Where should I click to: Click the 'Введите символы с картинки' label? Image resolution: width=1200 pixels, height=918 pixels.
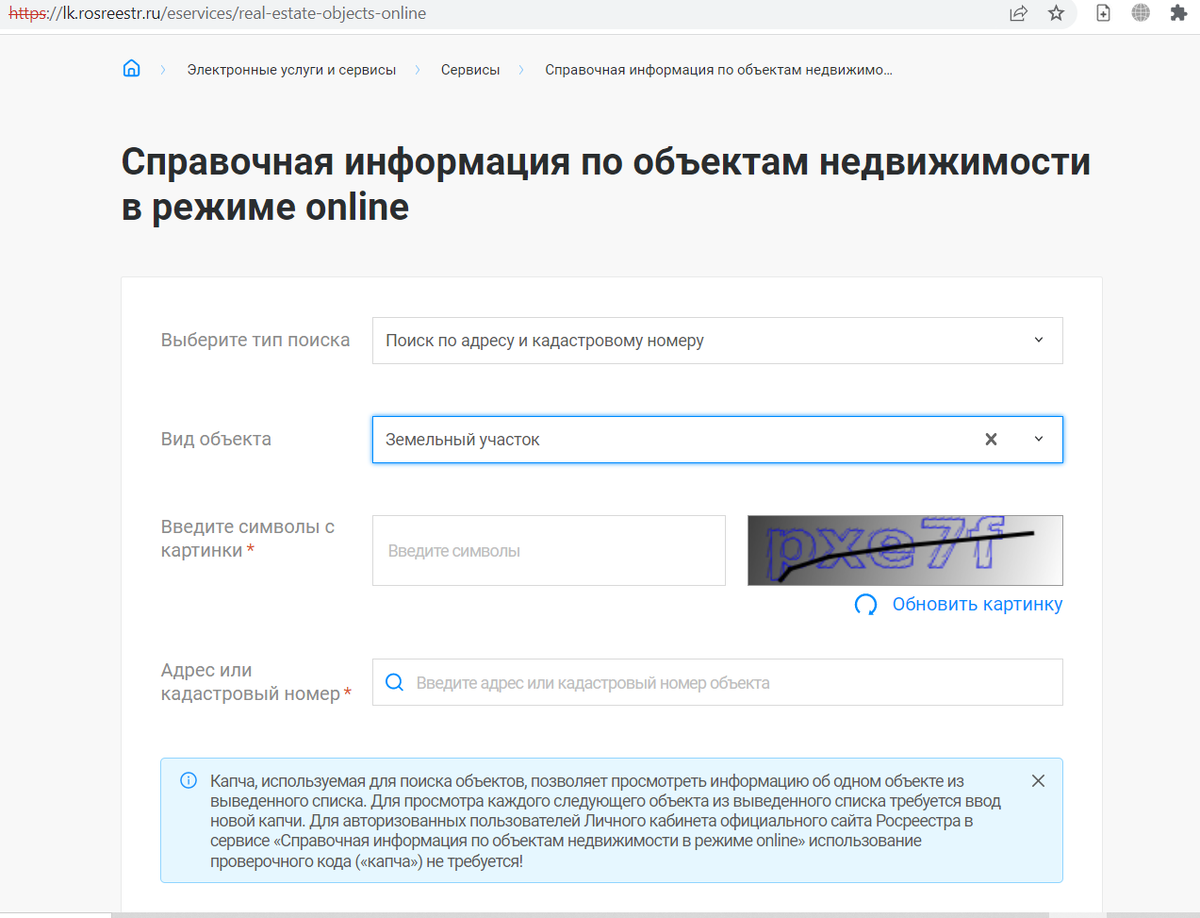pyautogui.click(x=248, y=539)
